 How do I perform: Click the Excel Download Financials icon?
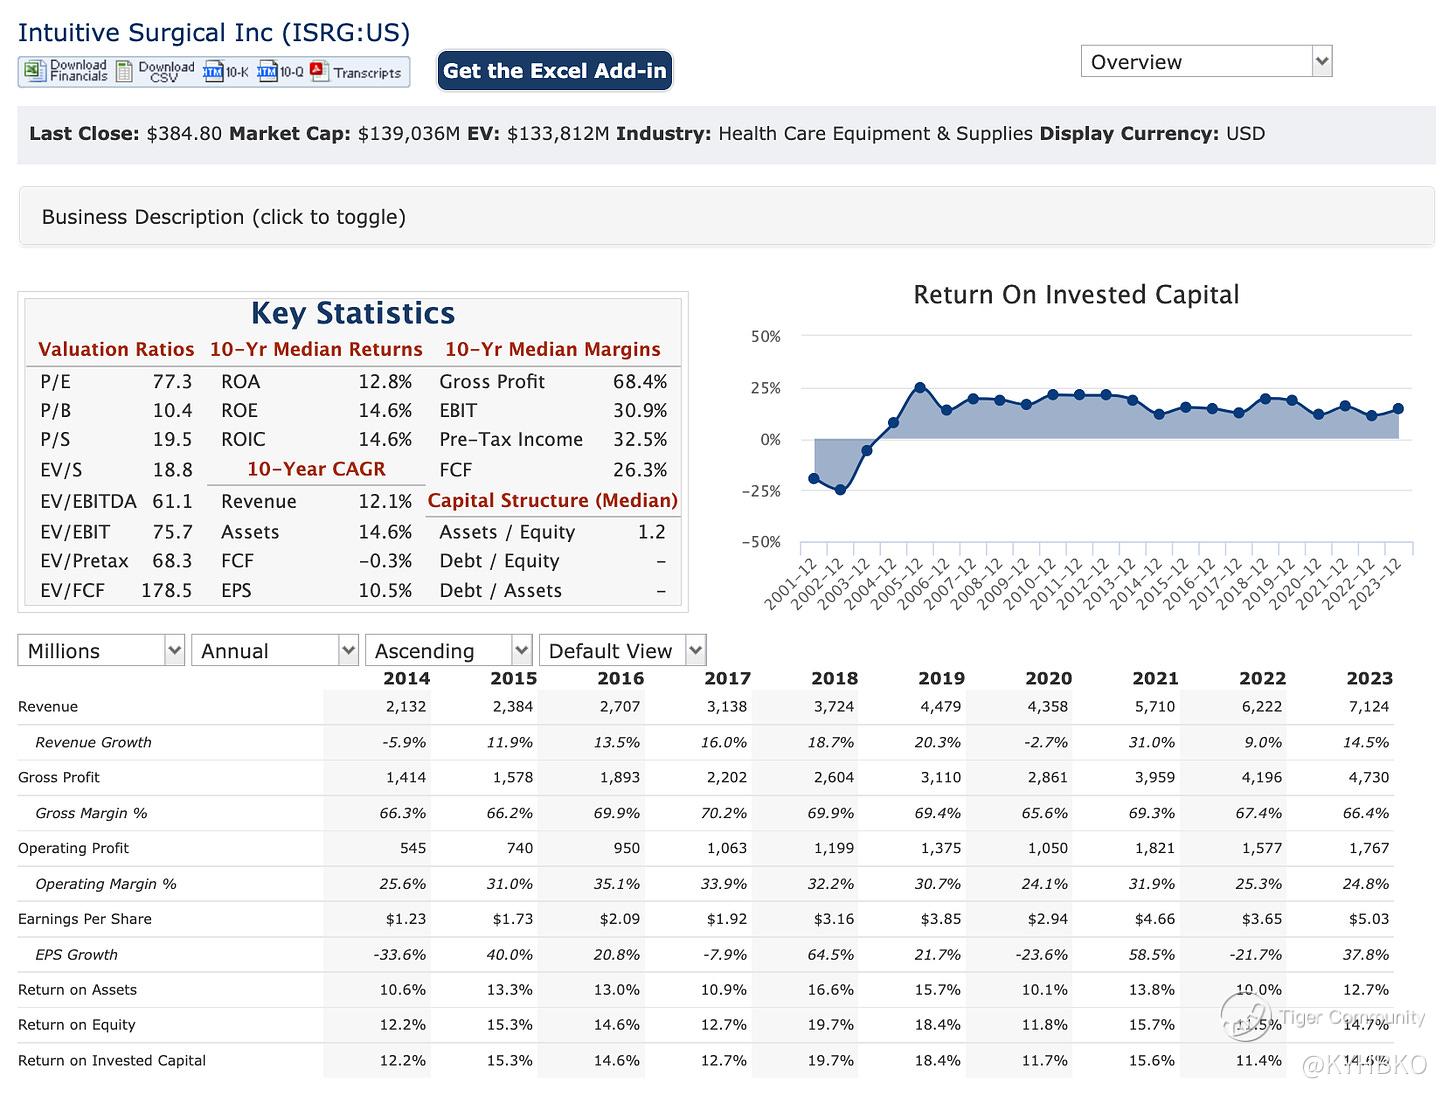coord(36,71)
